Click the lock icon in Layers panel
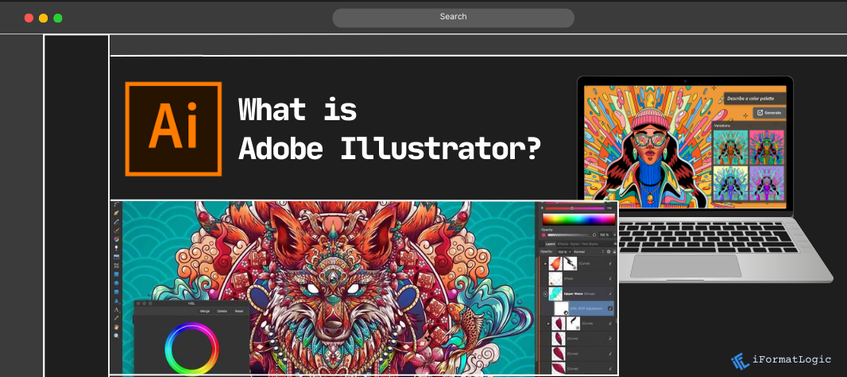The image size is (847, 377). pos(614,252)
